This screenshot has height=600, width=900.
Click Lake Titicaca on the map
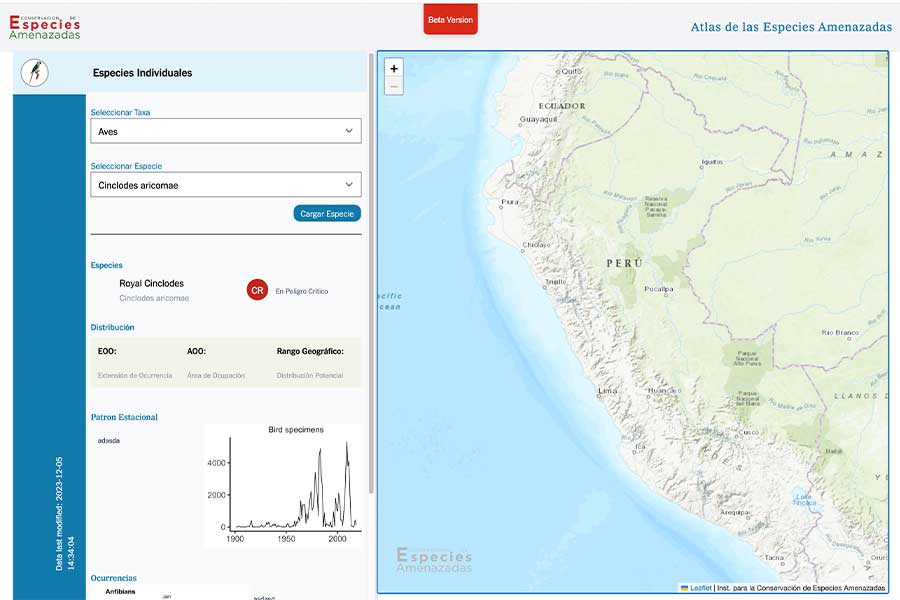click(804, 500)
